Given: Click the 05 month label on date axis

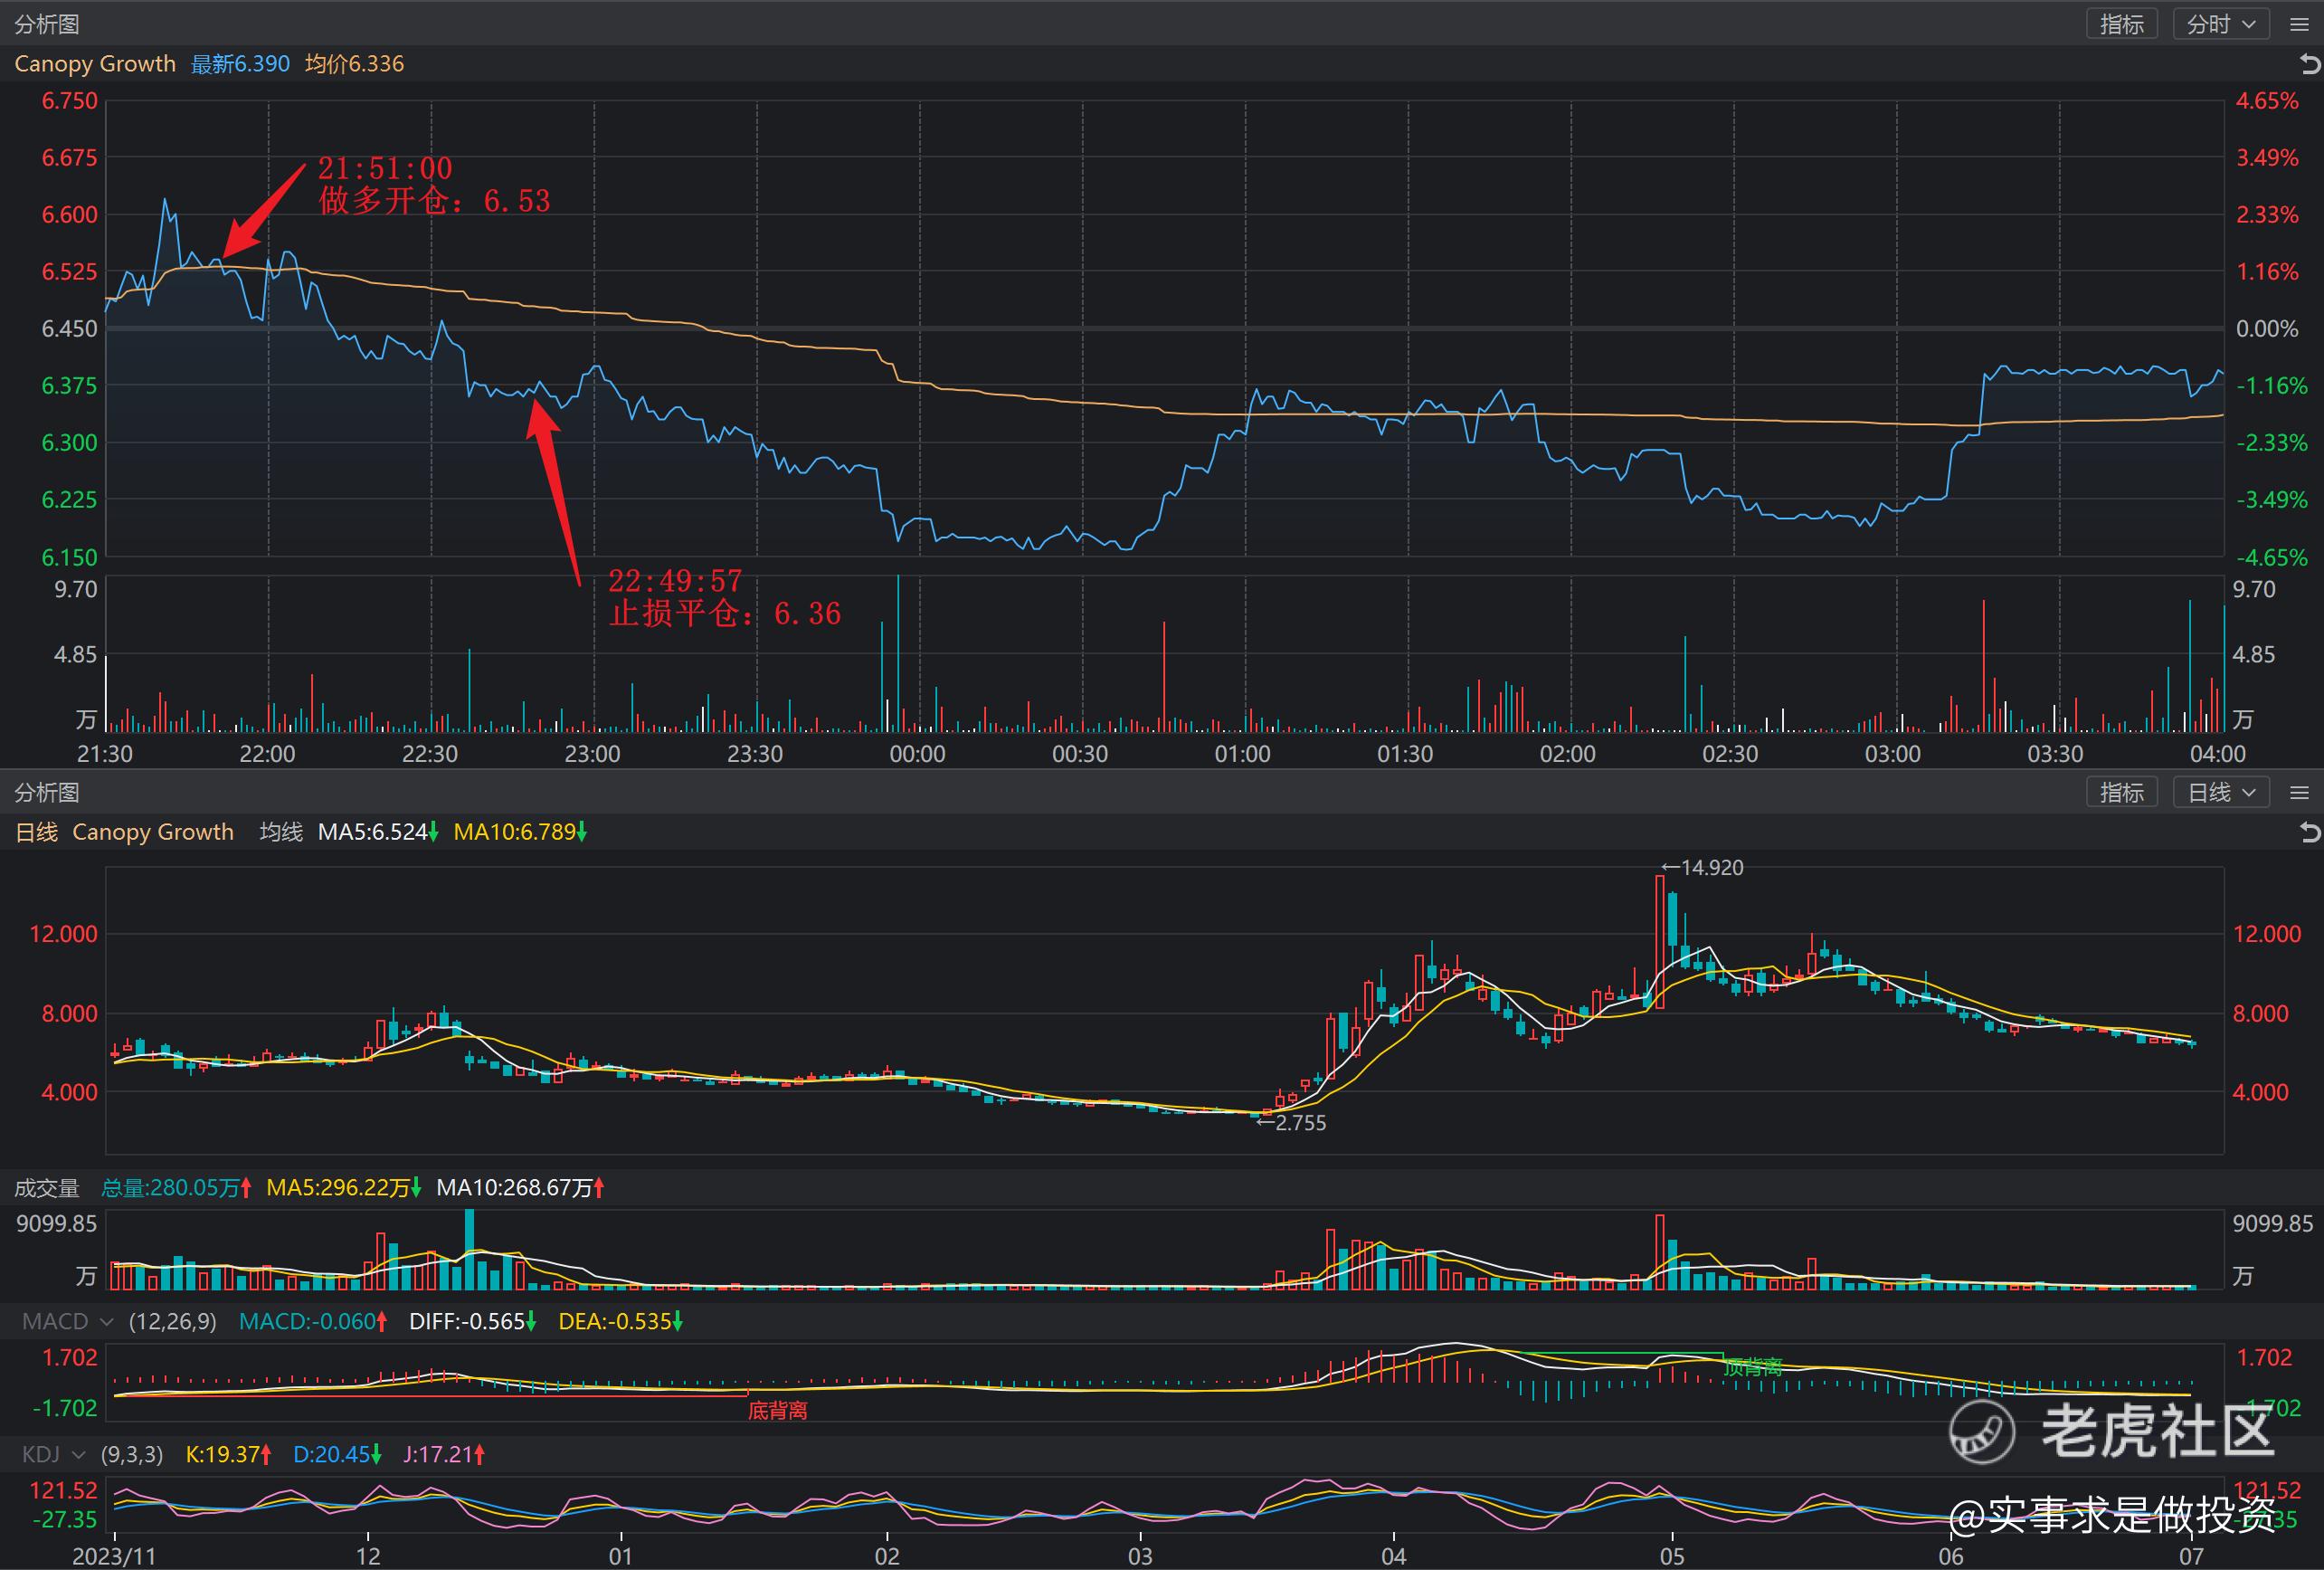Looking at the screenshot, I should click(1672, 1557).
